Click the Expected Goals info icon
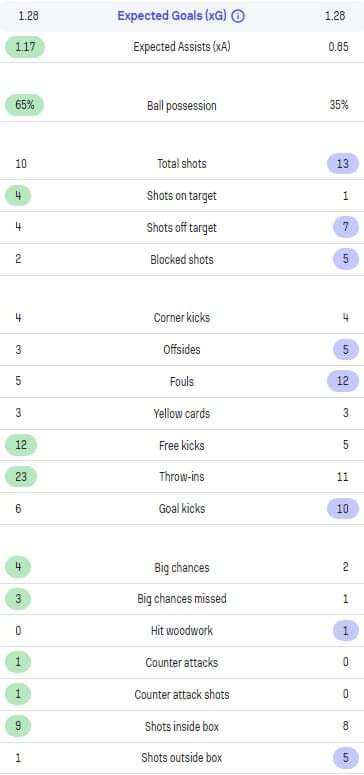This screenshot has height=775, width=364. (x=238, y=16)
